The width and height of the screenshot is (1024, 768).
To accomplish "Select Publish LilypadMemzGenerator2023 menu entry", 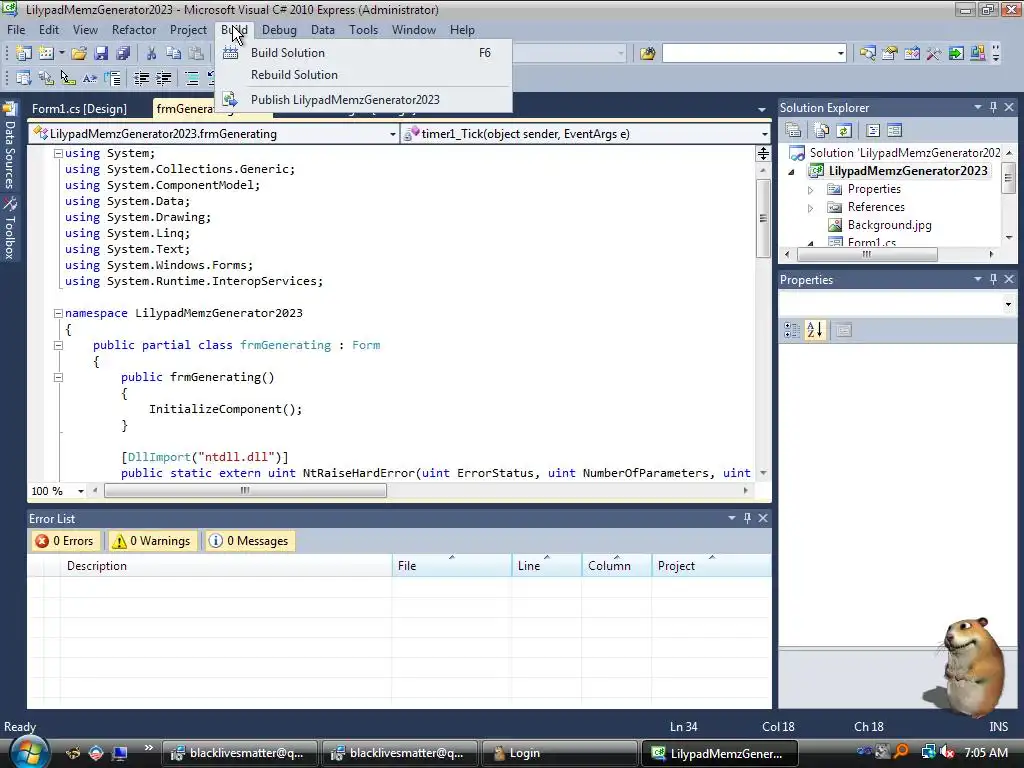I will click(x=364, y=100).
